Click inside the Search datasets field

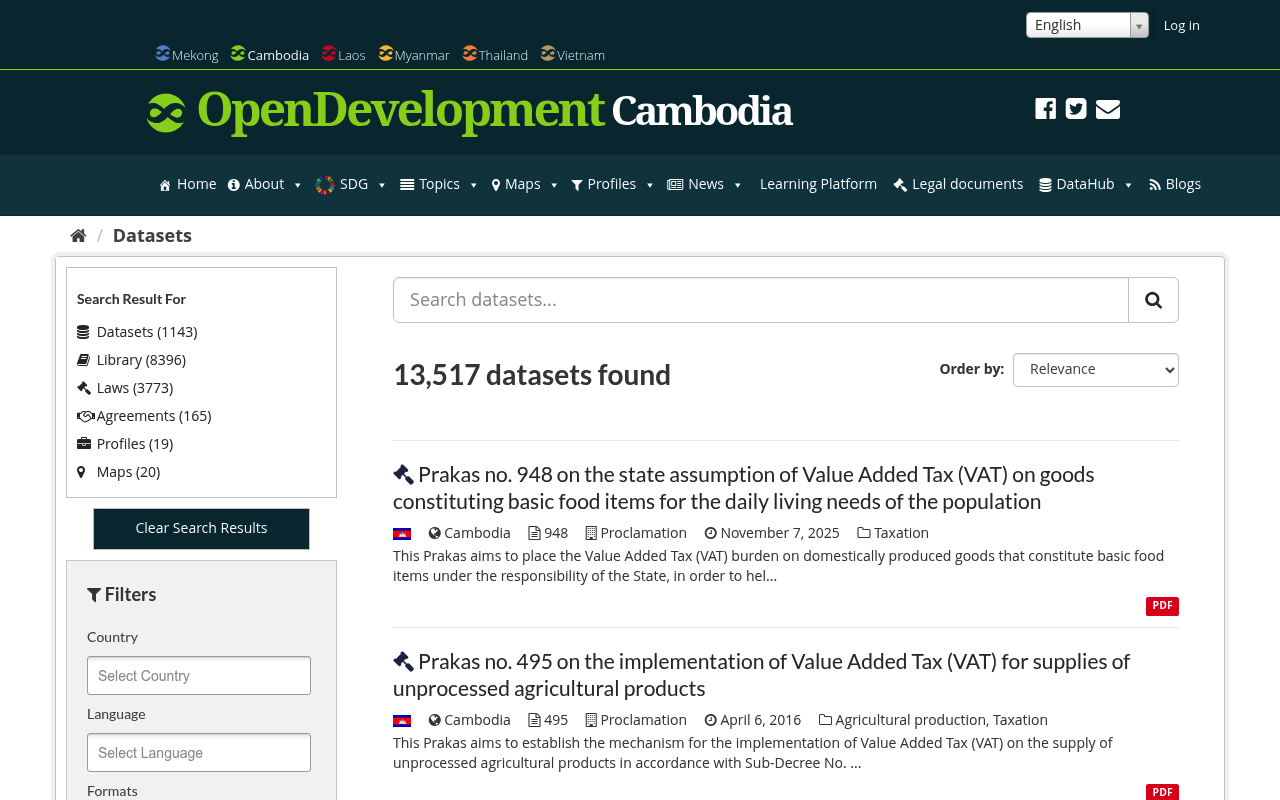pos(761,300)
